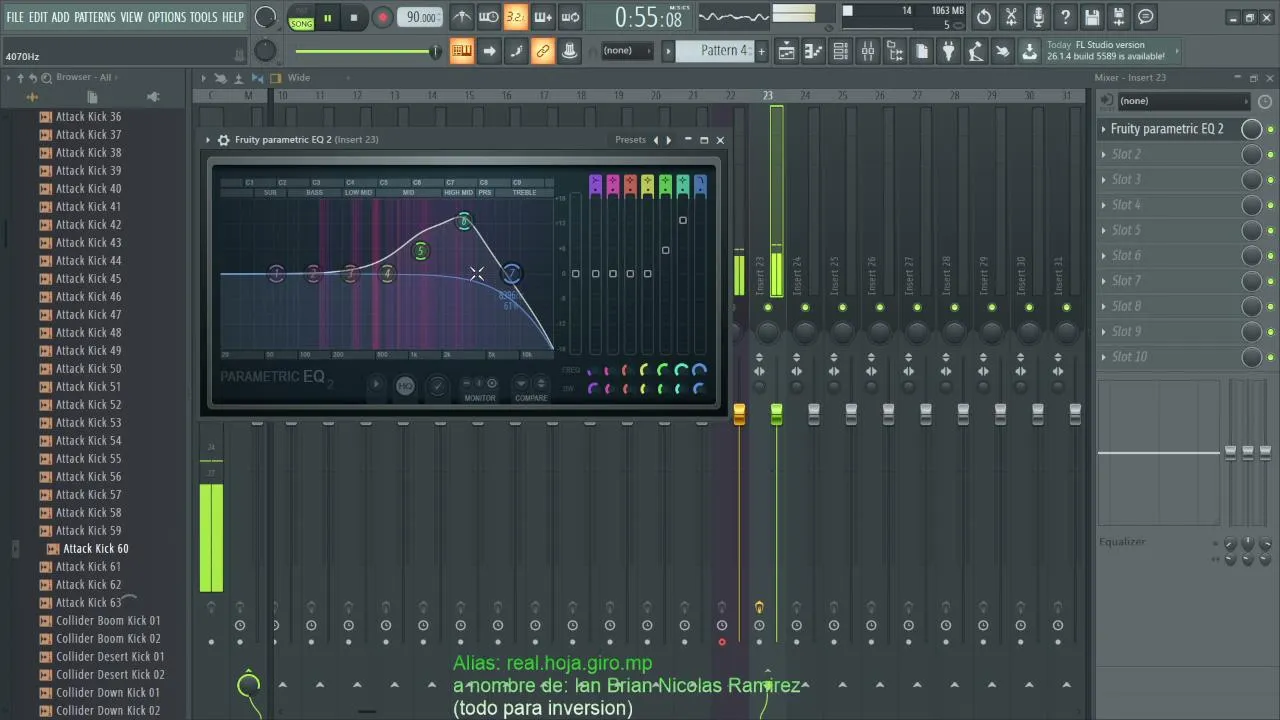The height and width of the screenshot is (720, 1280).
Task: Open the EQ plugin gear settings icon
Action: click(x=224, y=140)
